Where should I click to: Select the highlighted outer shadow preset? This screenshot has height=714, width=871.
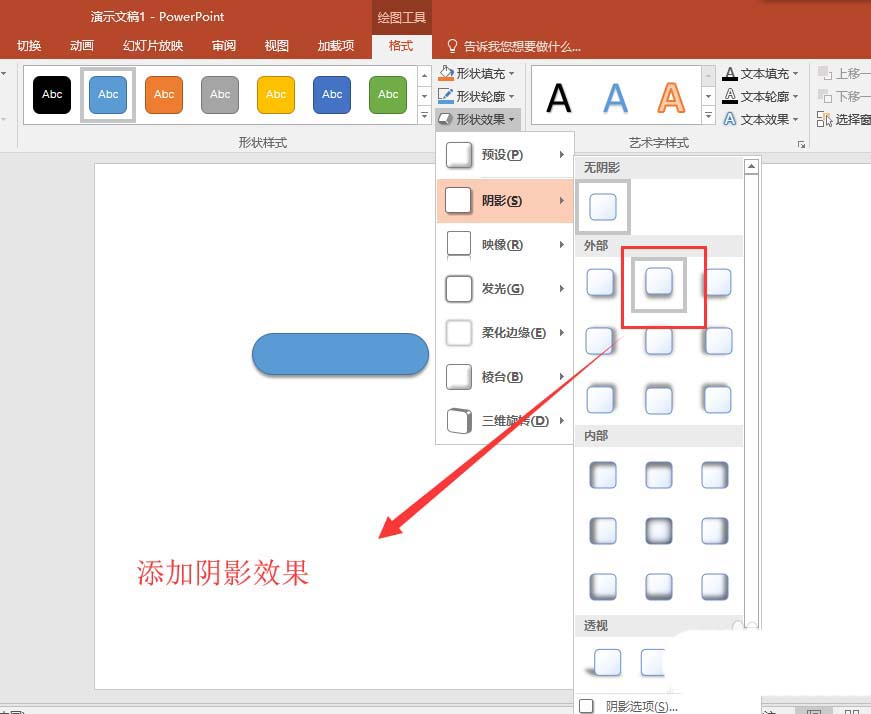point(659,284)
